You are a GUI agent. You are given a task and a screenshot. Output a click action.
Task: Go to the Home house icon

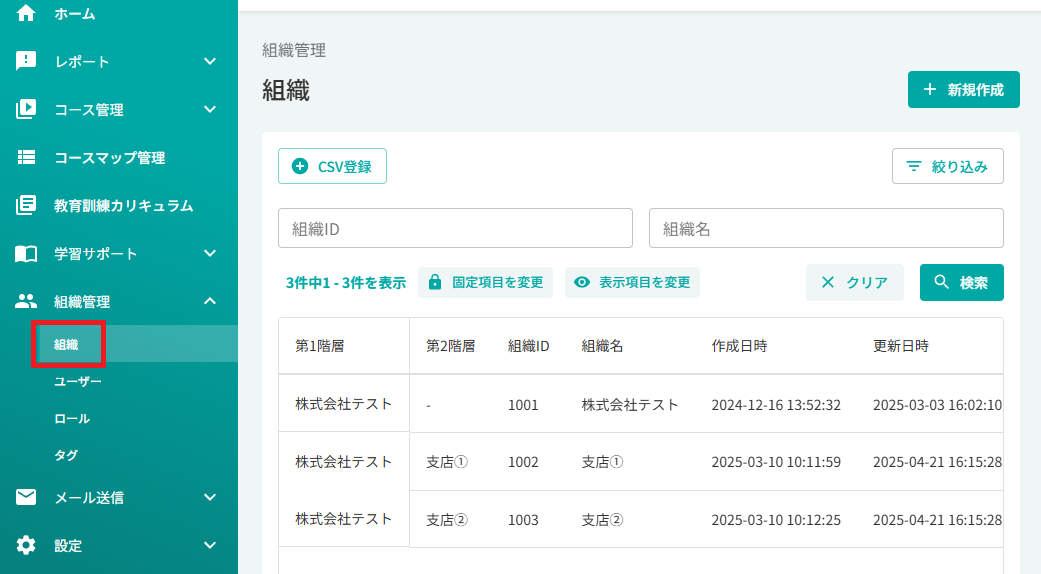pyautogui.click(x=26, y=13)
